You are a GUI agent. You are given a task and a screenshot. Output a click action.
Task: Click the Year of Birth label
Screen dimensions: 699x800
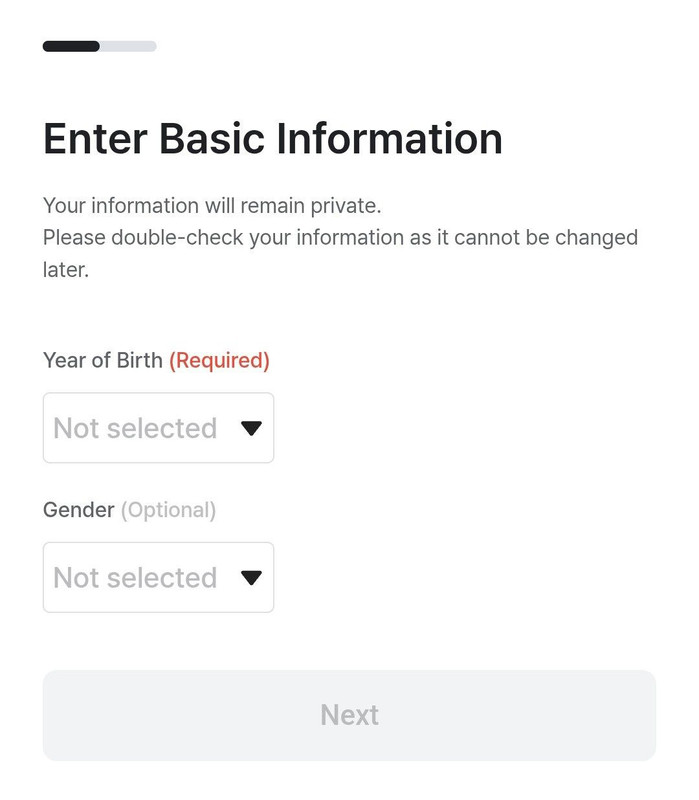pyautogui.click(x=102, y=360)
